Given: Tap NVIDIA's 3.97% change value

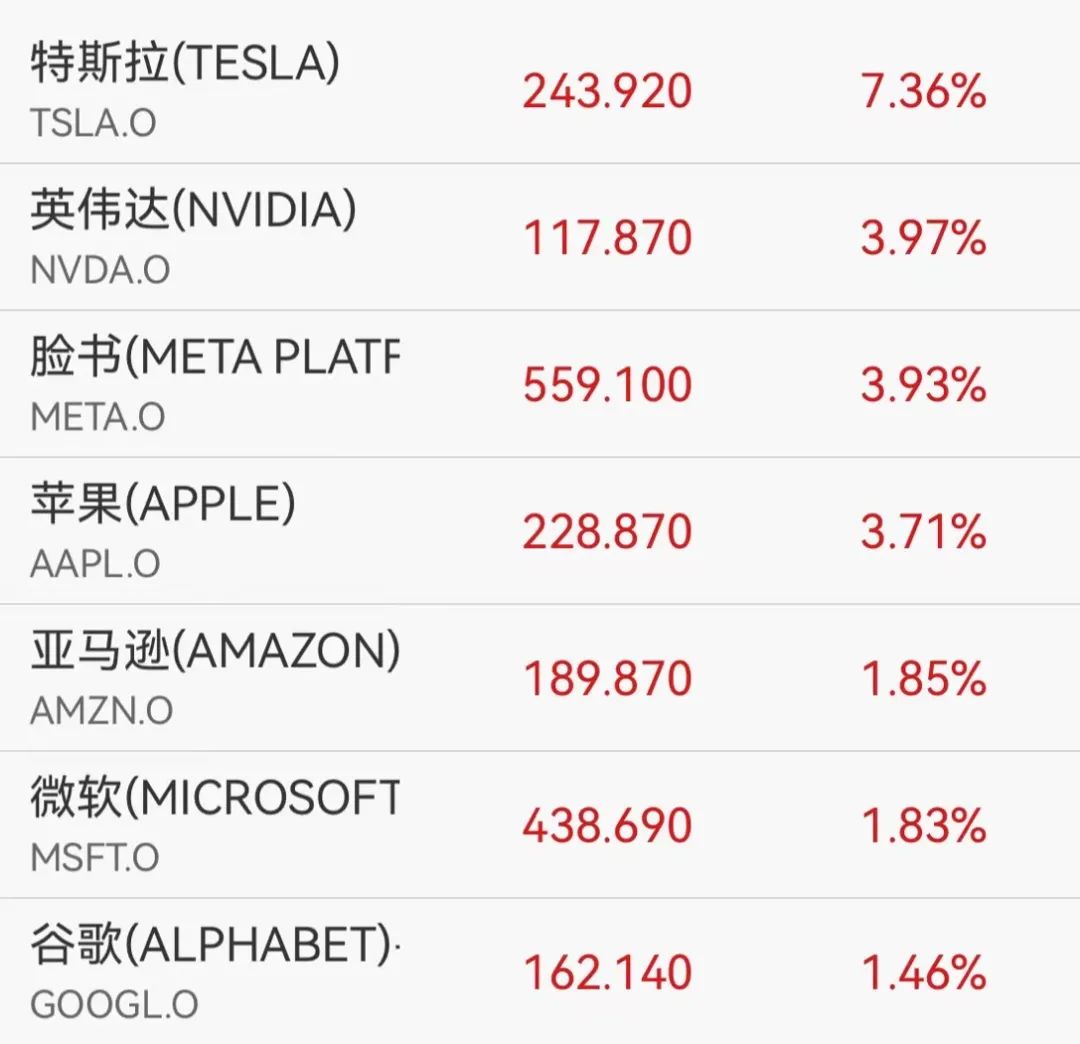Looking at the screenshot, I should (923, 239).
